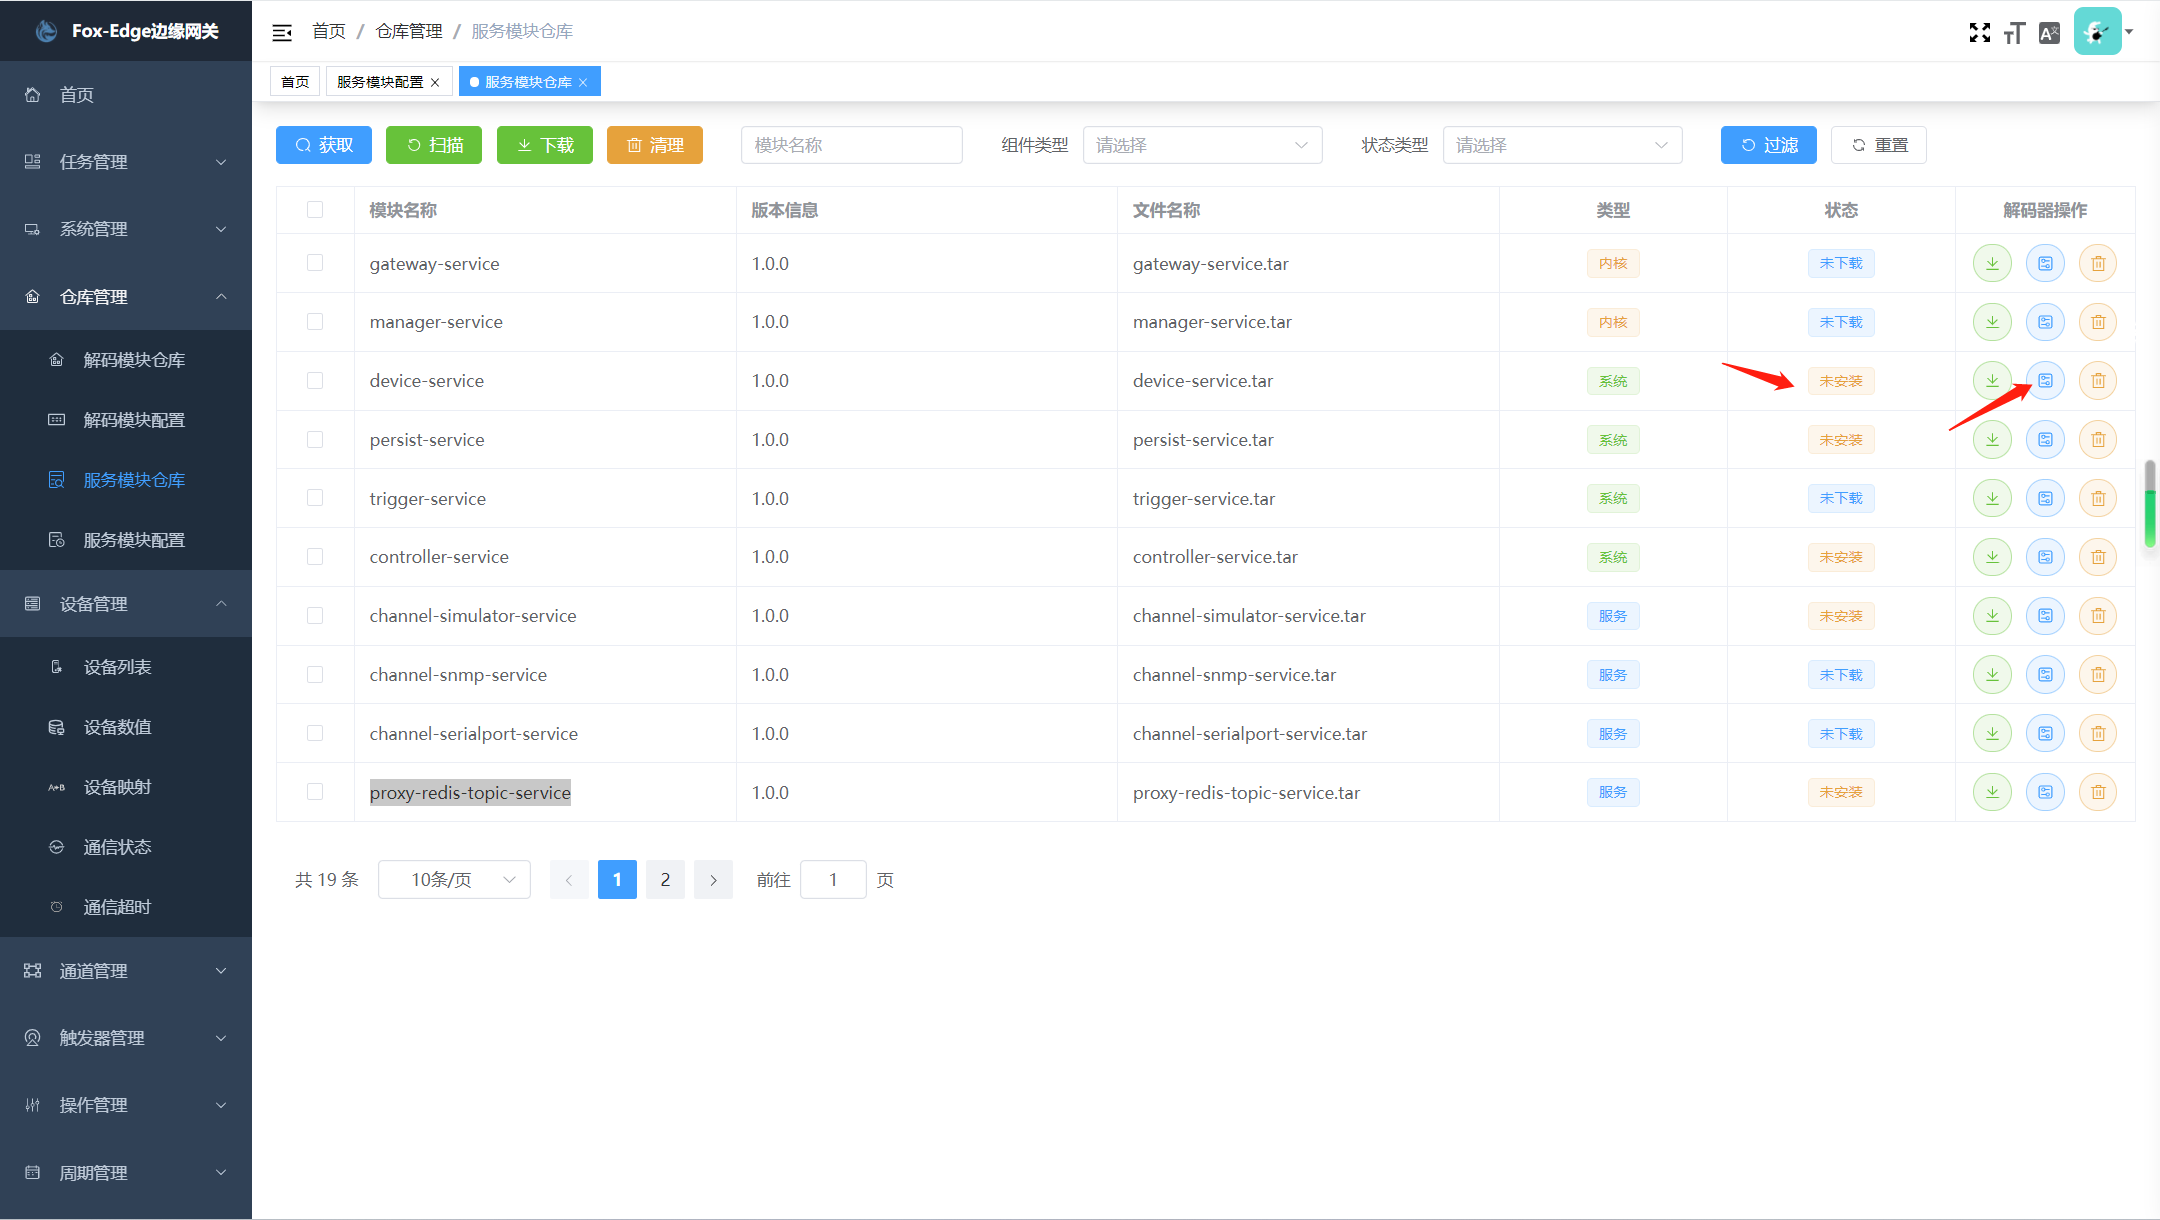Open 设备列表 in sidebar

(x=126, y=667)
